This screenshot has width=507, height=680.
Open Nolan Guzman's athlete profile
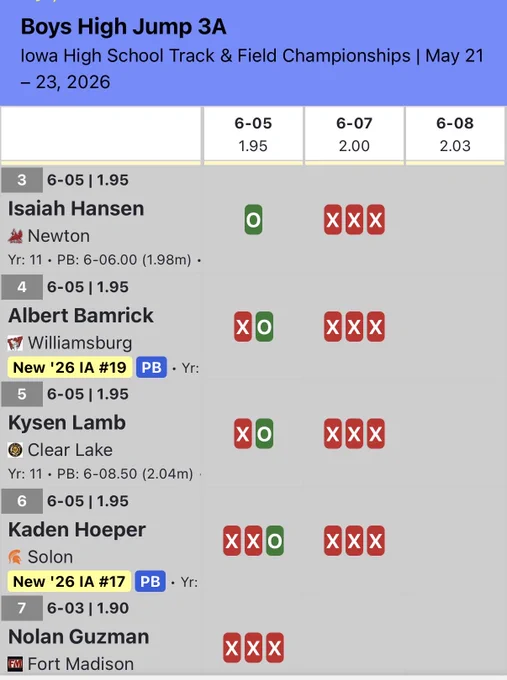79,637
